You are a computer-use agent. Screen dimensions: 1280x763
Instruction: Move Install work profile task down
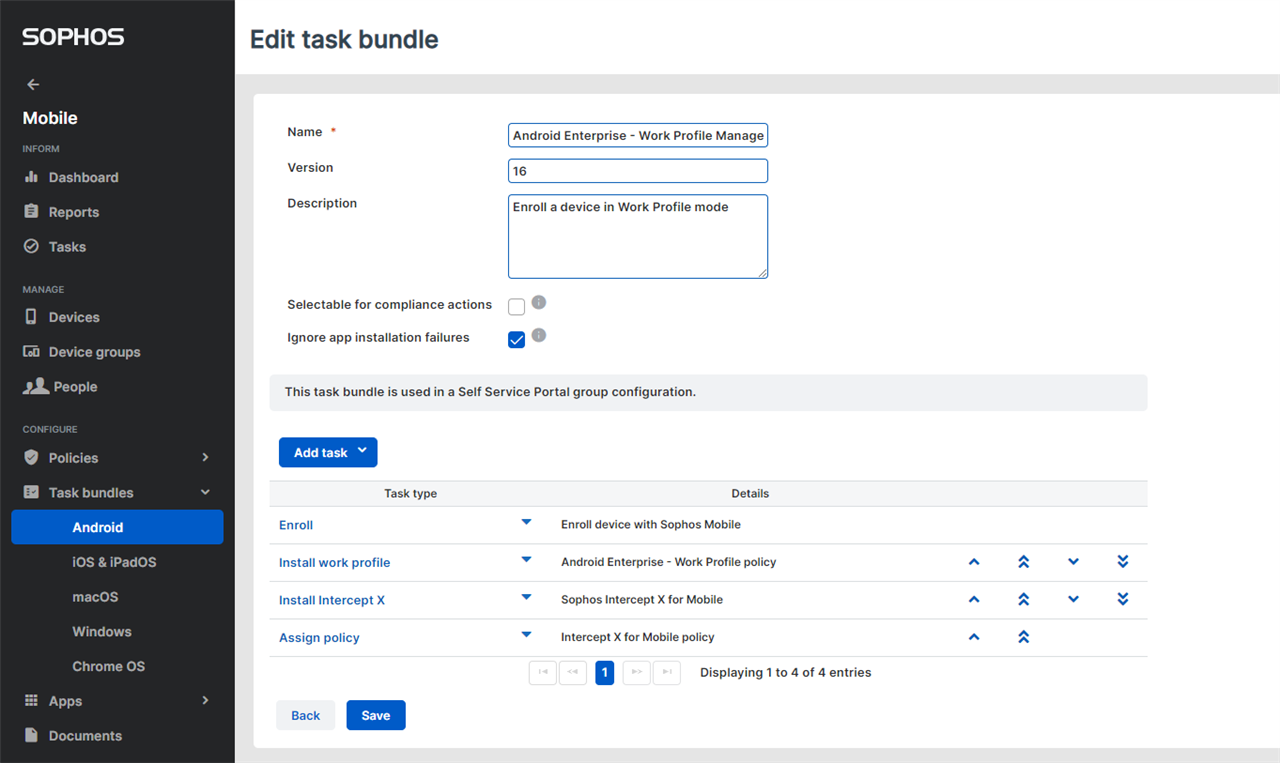pos(1073,562)
